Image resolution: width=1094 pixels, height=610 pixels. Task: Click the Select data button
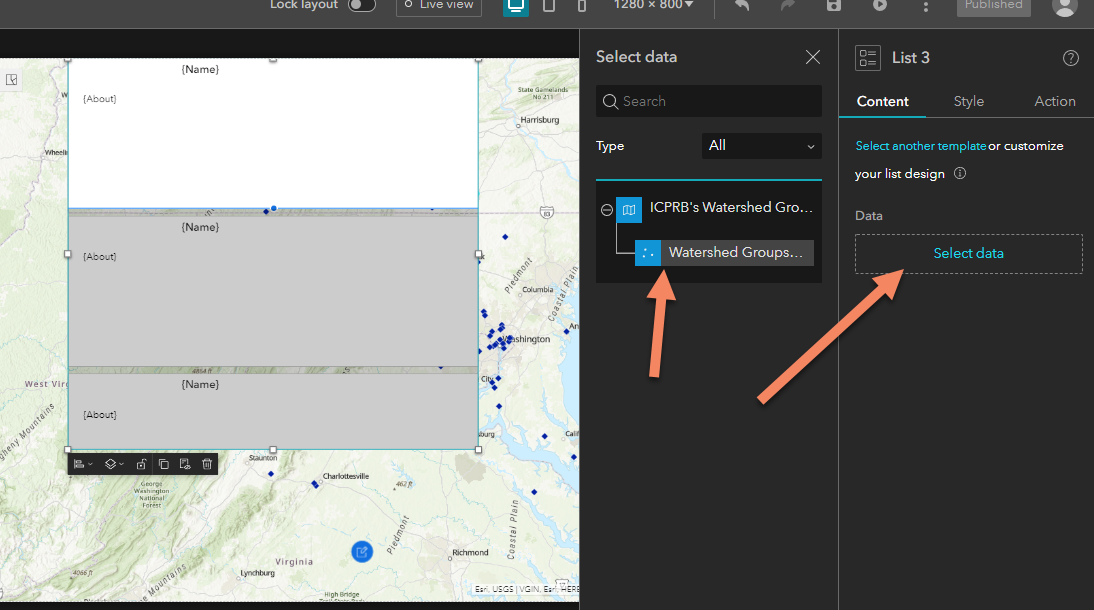click(968, 254)
